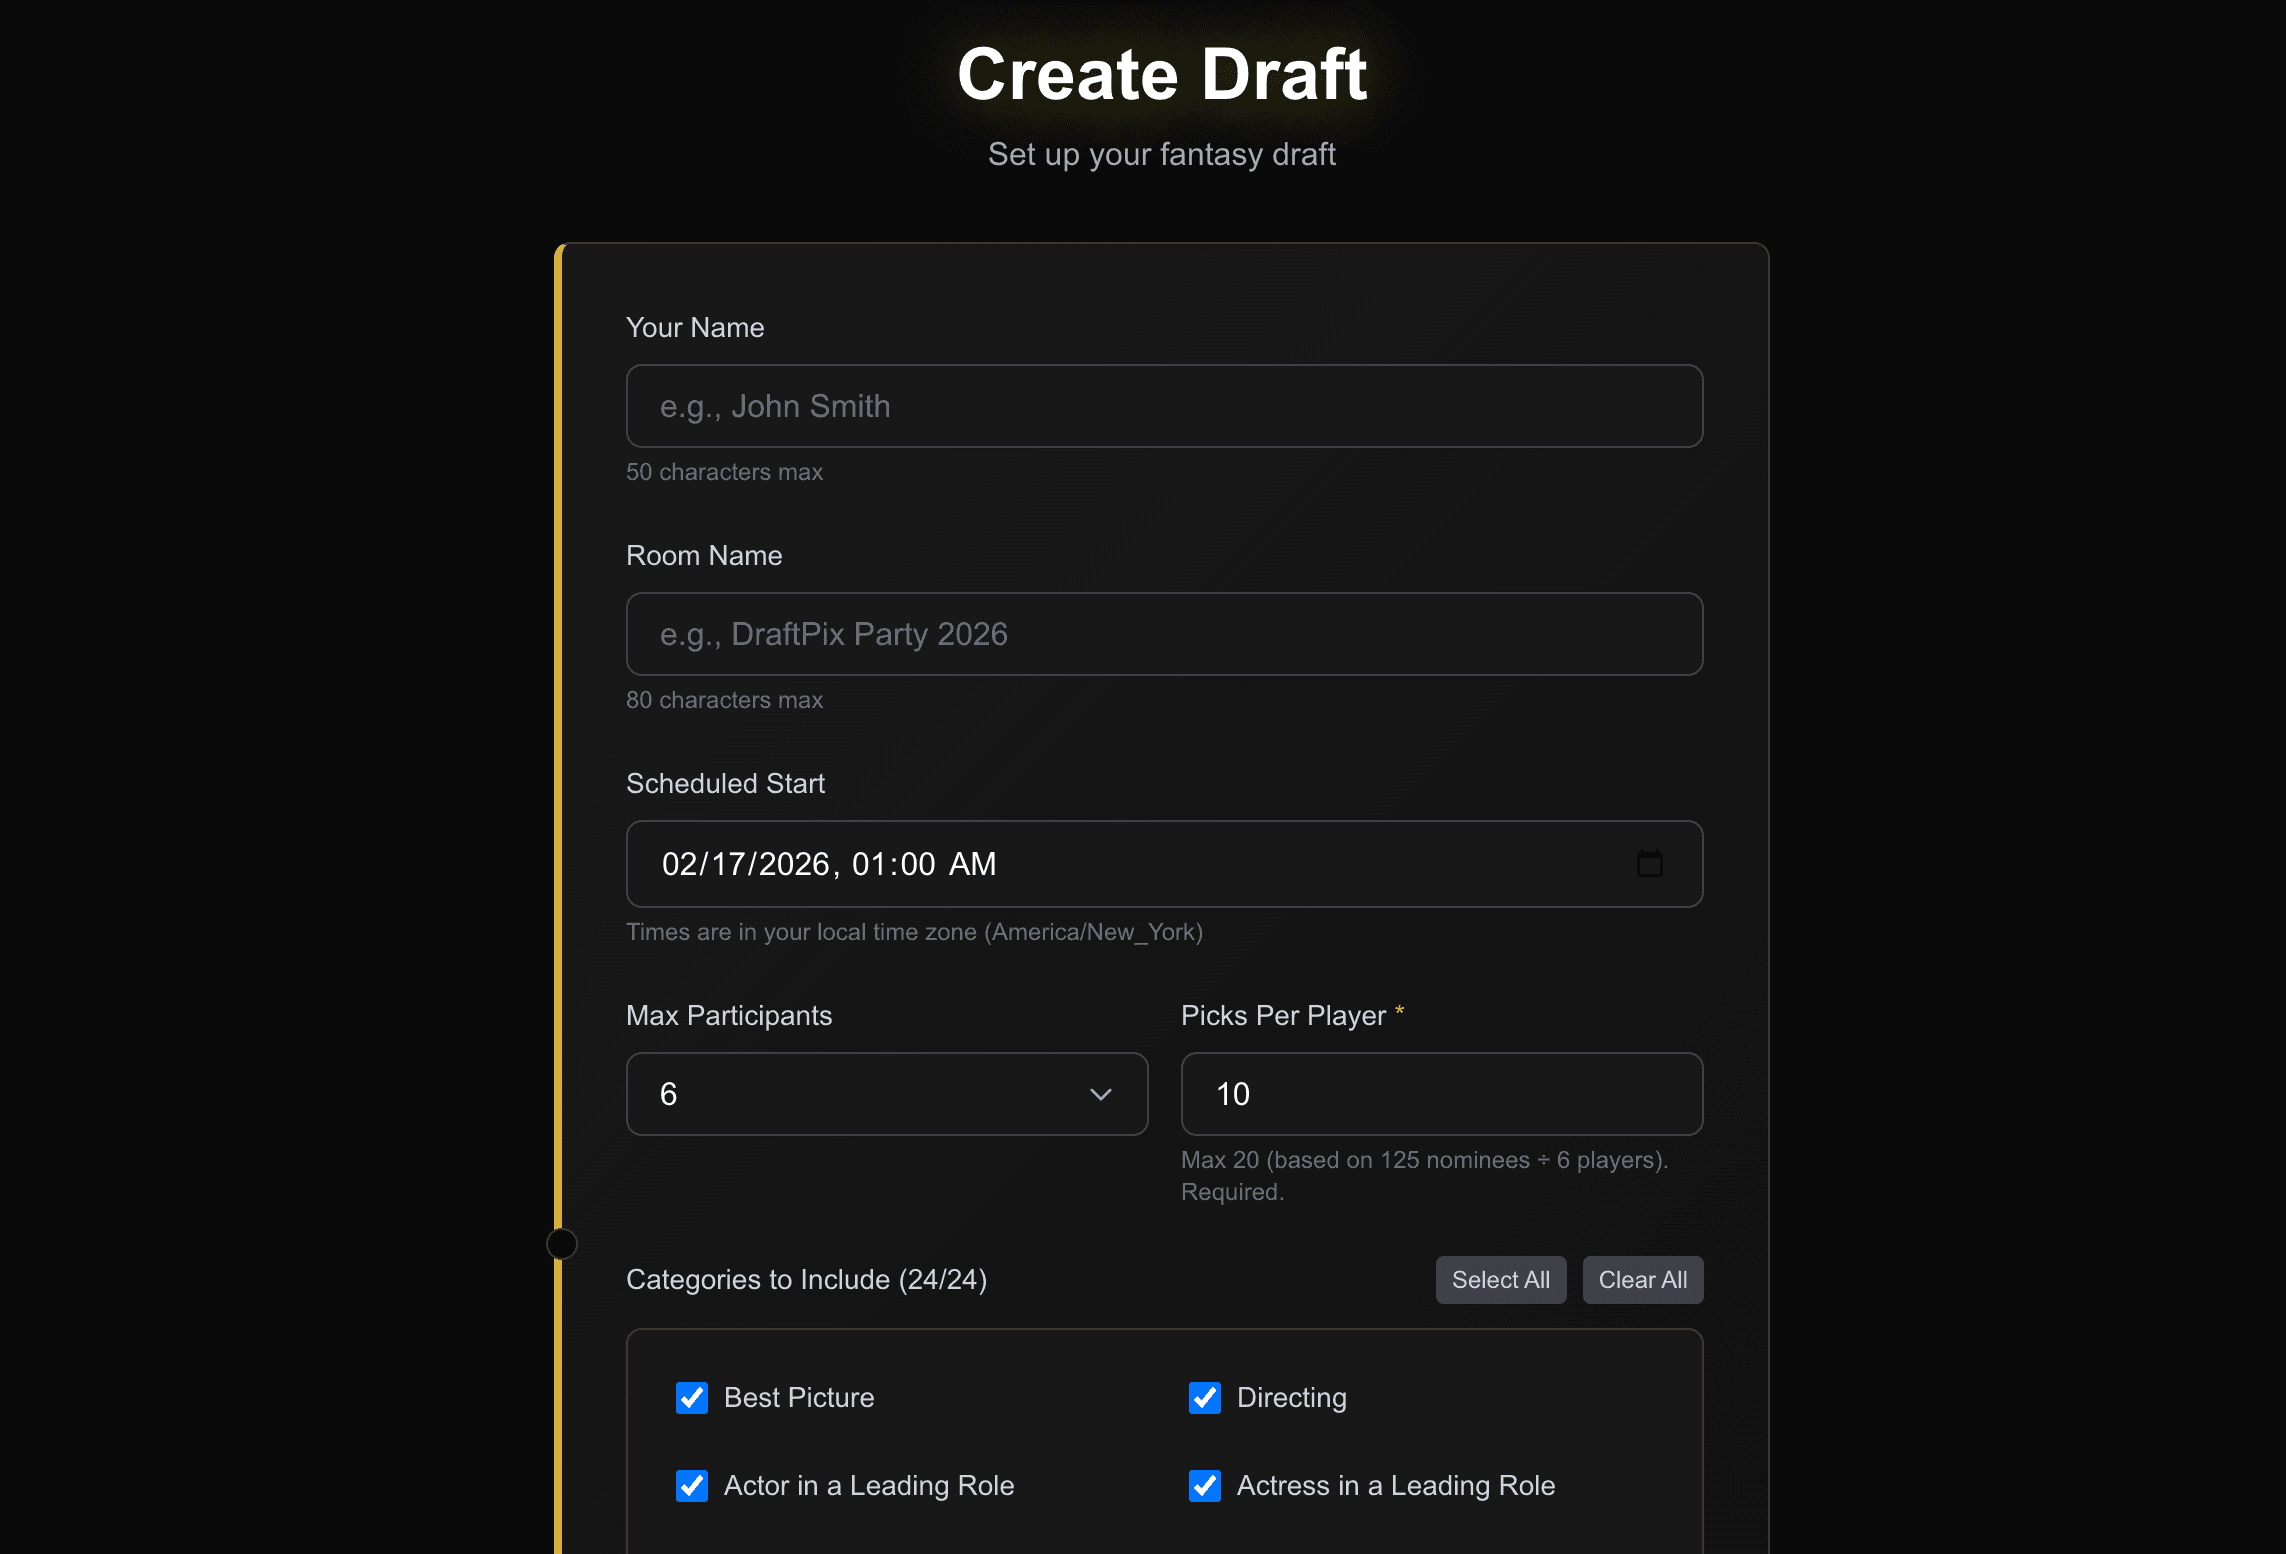The image size is (2286, 1554).
Task: Select the Picks Per Player value field
Action: coord(1440,1094)
